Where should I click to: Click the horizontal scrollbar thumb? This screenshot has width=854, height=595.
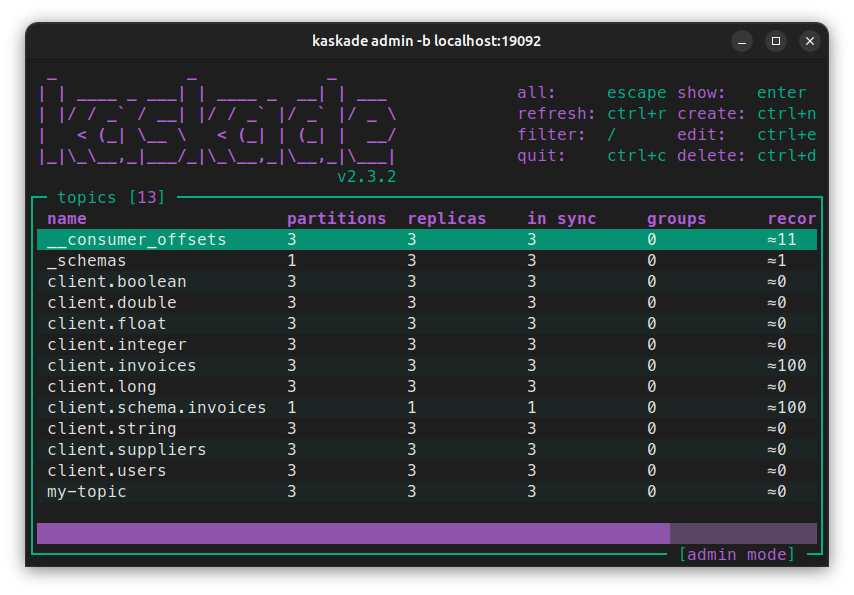coord(353,533)
